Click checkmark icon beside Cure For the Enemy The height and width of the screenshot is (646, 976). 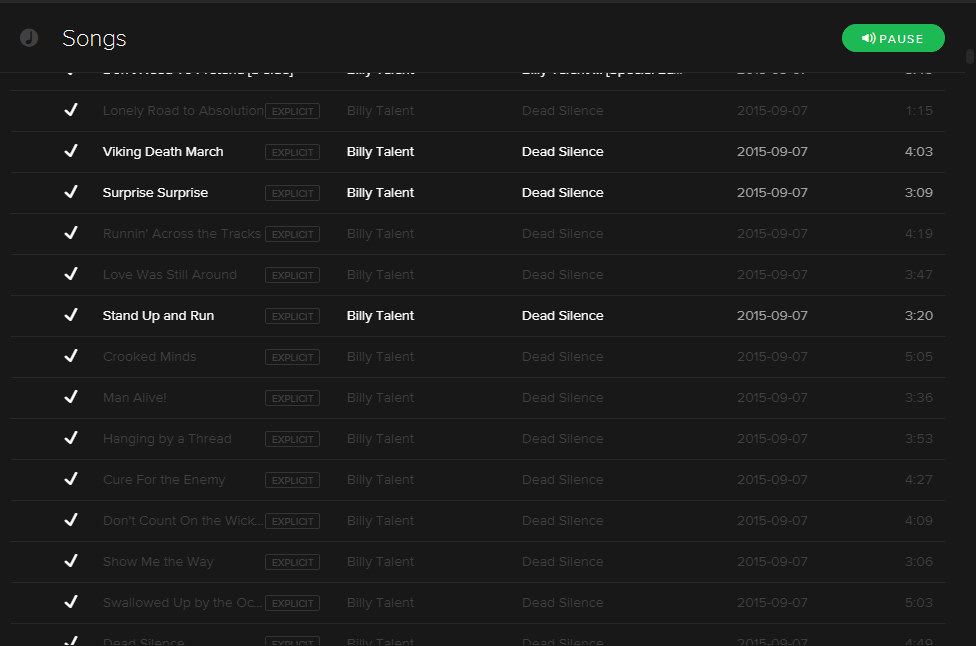[x=71, y=479]
